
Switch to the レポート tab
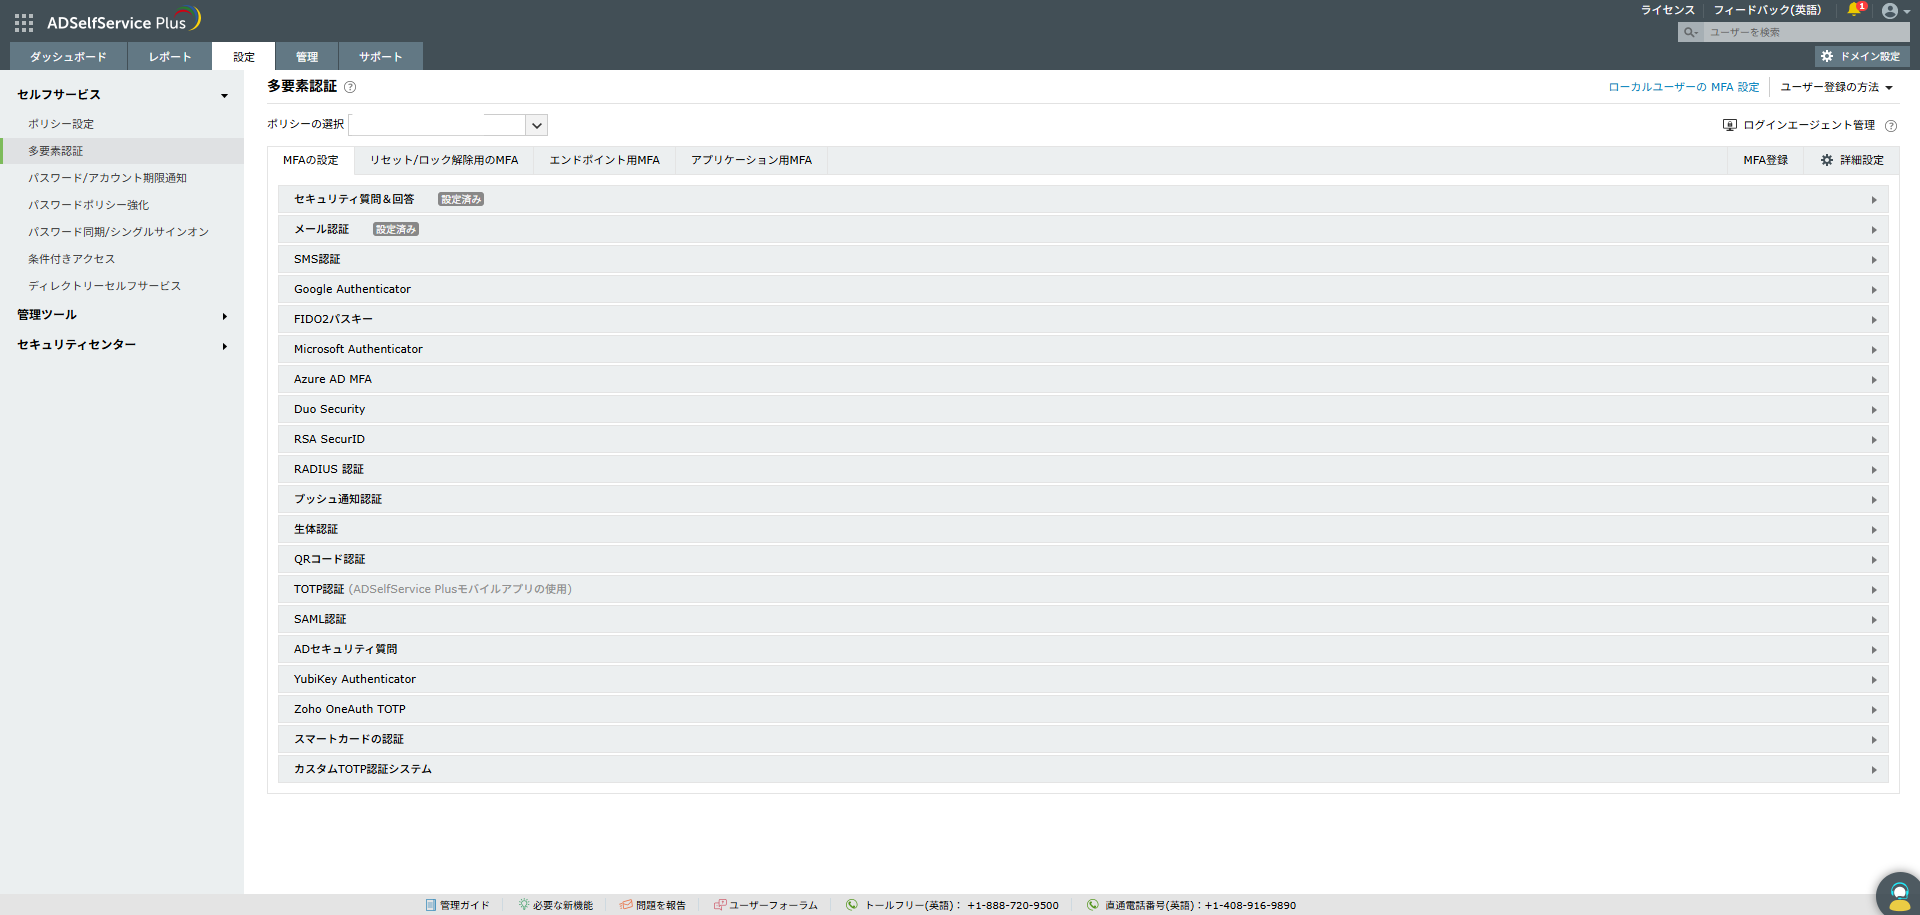point(170,57)
